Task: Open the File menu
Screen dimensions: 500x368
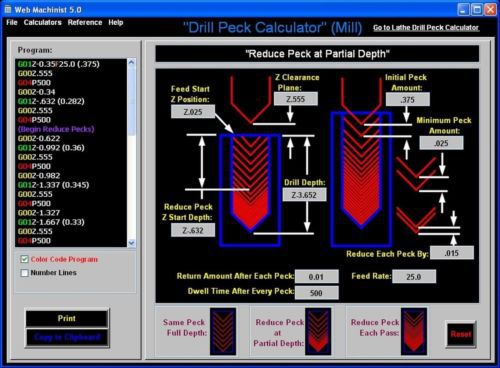Action: [12, 22]
